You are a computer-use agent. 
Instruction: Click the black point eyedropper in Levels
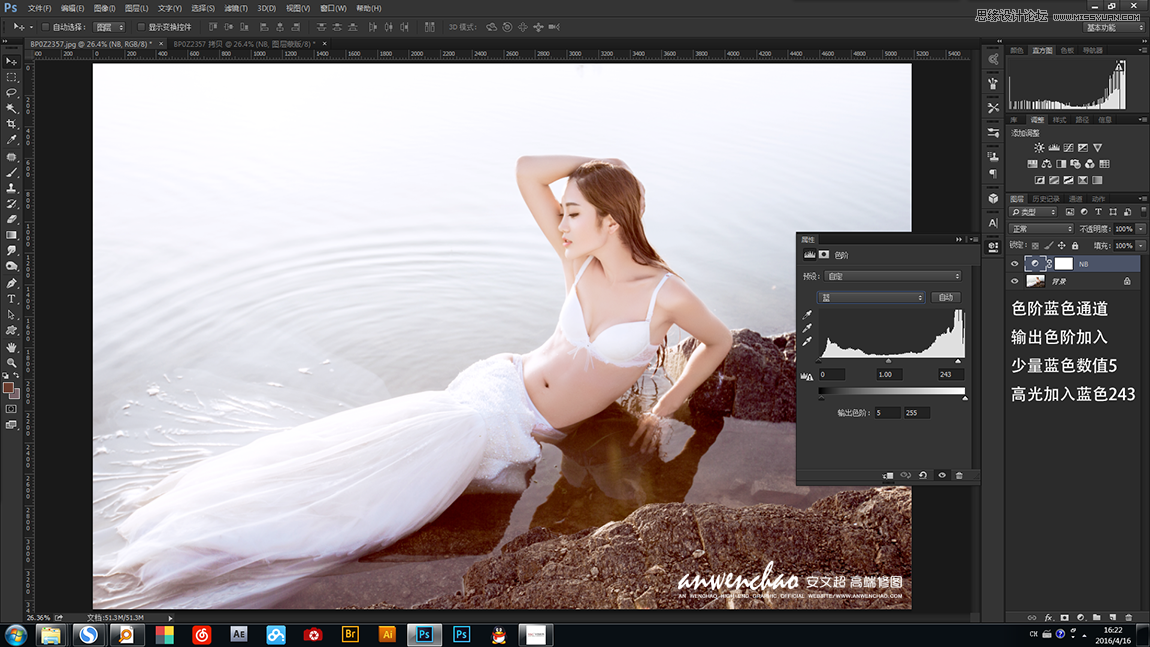point(807,315)
